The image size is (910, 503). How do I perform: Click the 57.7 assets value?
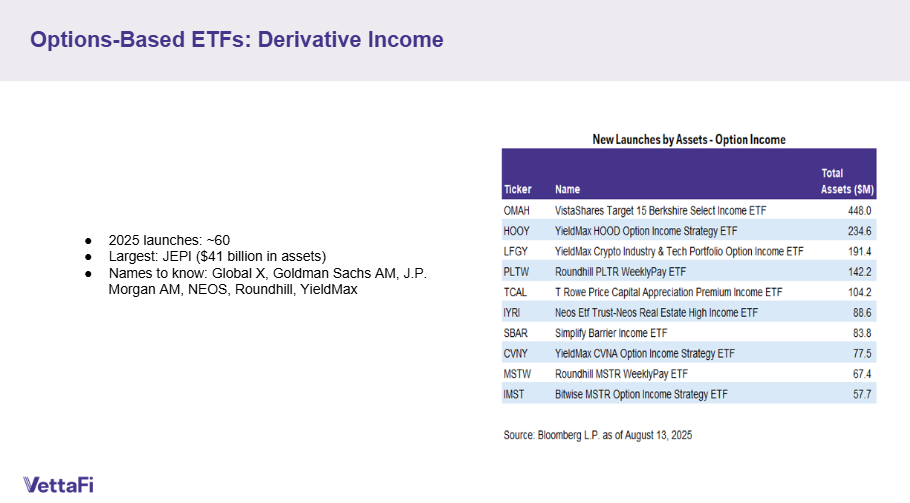pyautogui.click(x=862, y=395)
